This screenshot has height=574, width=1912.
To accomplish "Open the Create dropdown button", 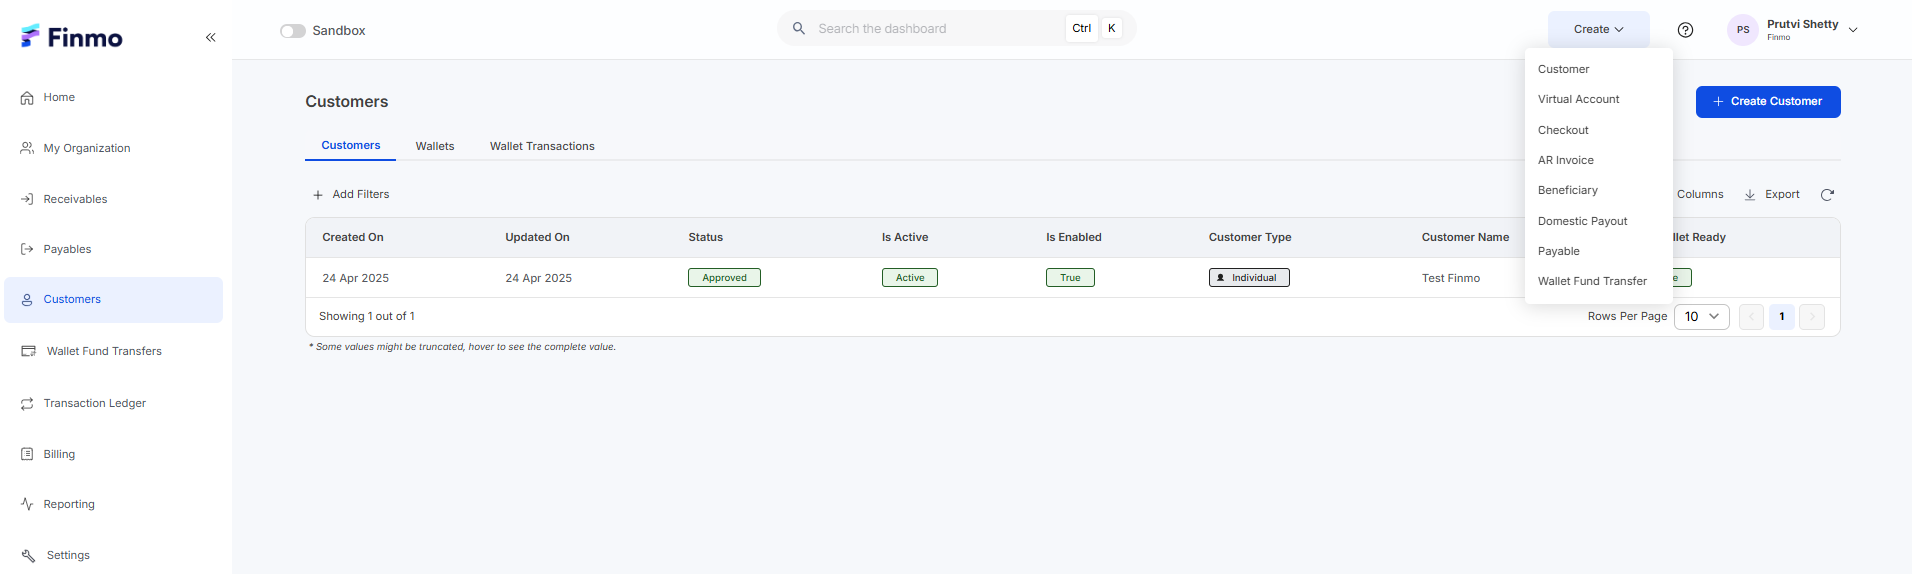I will 1598,30.
